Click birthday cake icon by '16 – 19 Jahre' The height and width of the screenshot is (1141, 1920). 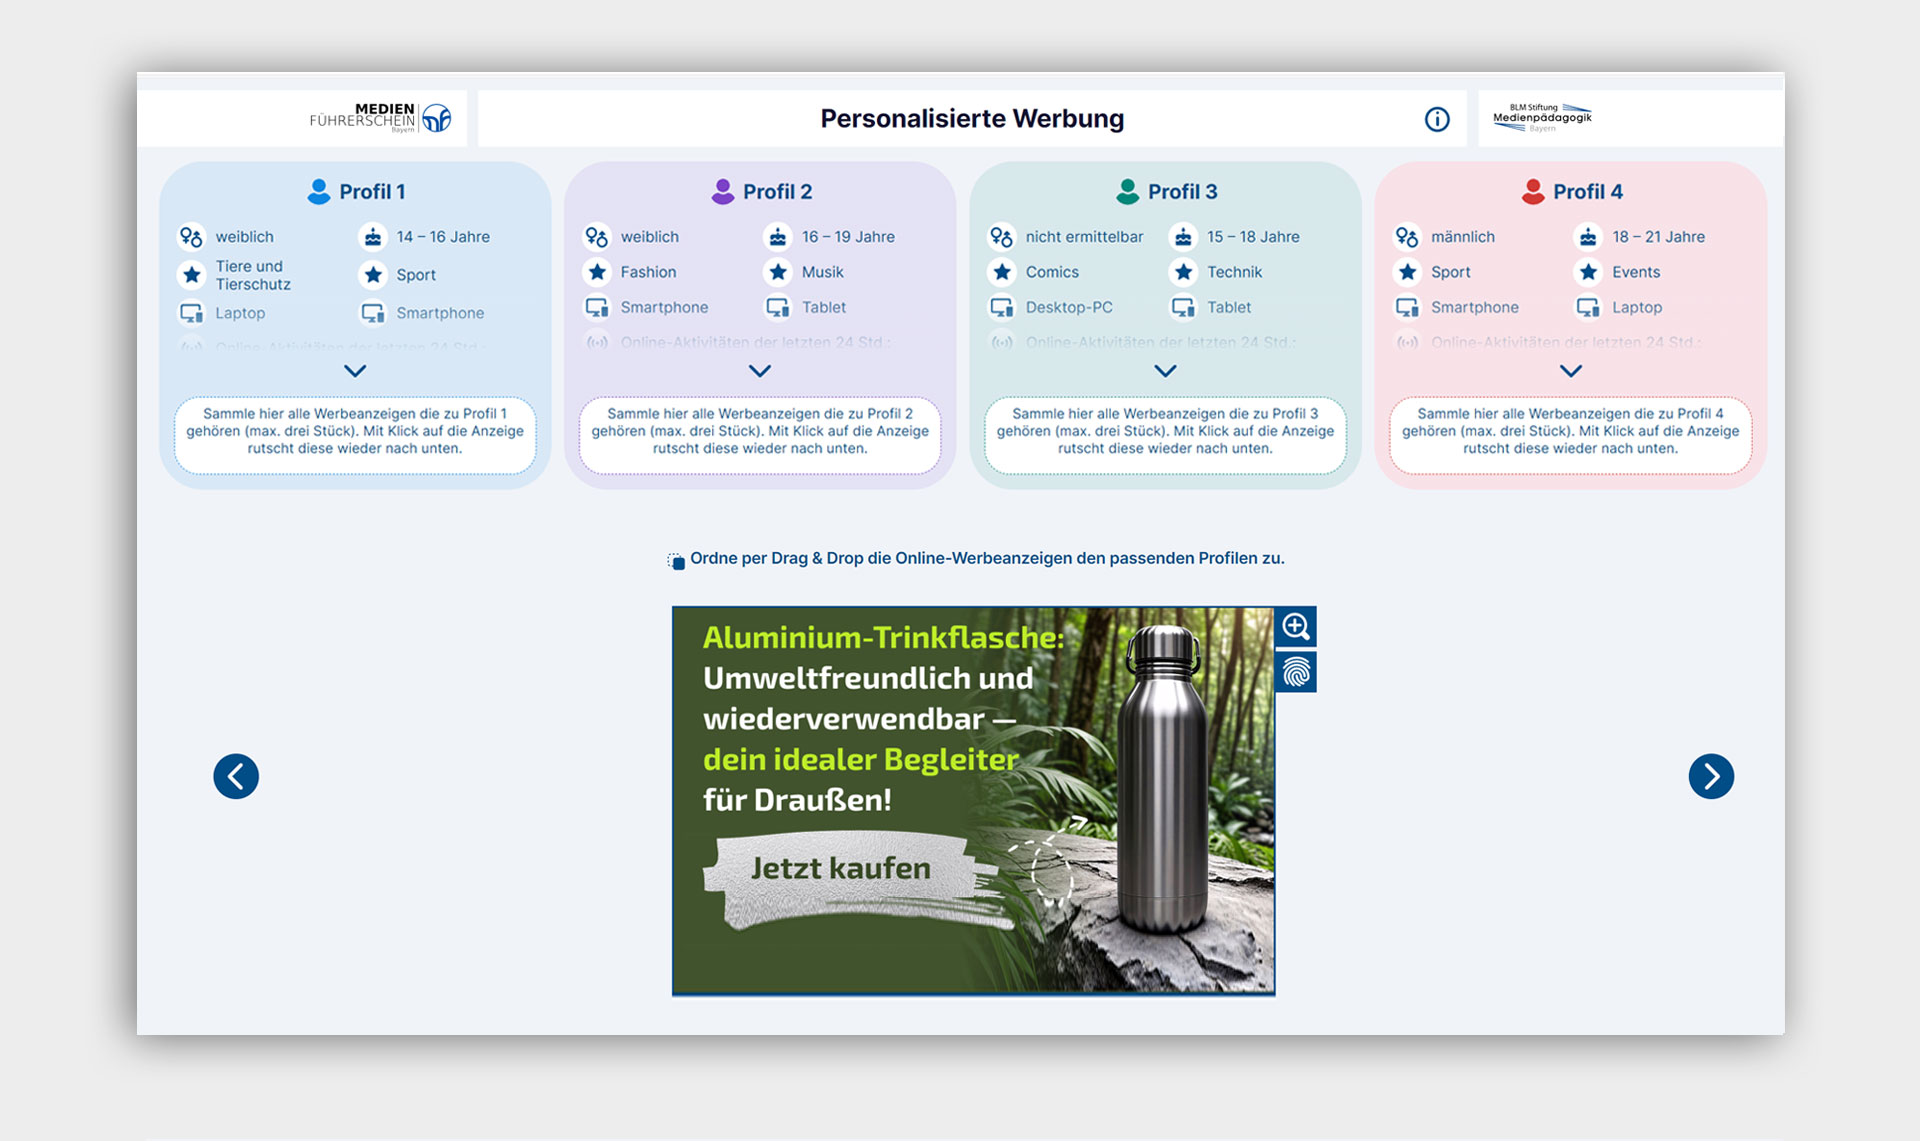[x=778, y=237]
